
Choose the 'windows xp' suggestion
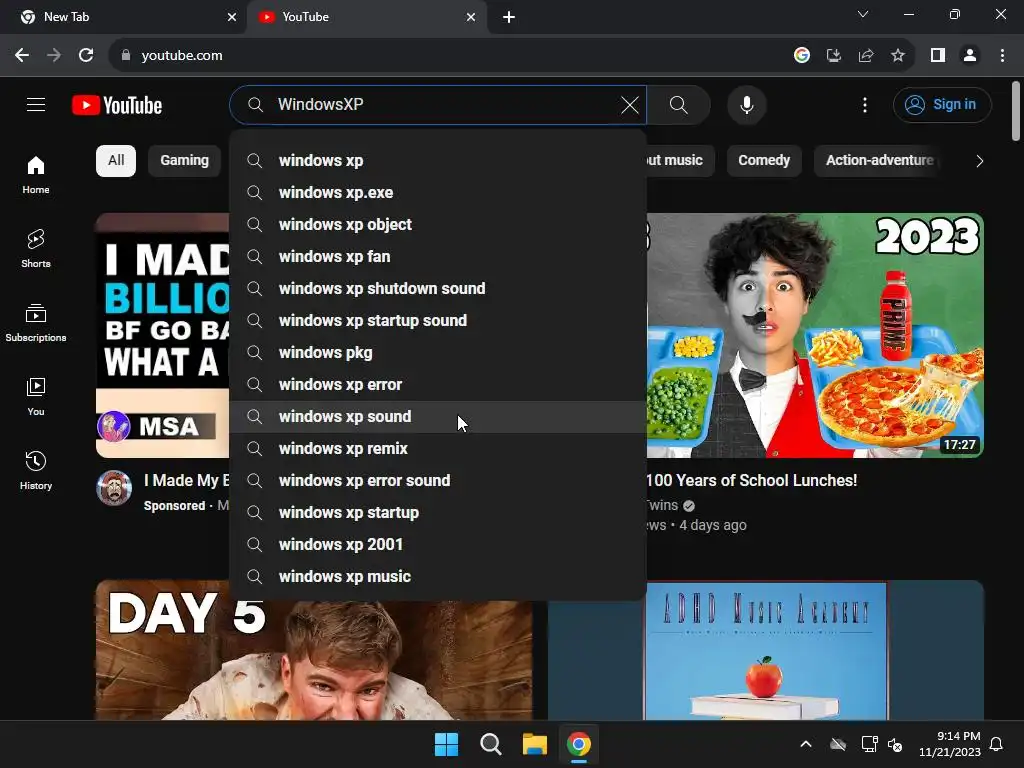point(438,161)
